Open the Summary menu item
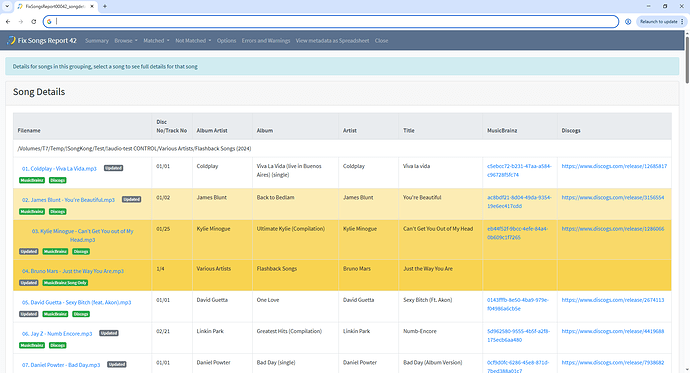The height and width of the screenshot is (373, 690). (x=97, y=40)
